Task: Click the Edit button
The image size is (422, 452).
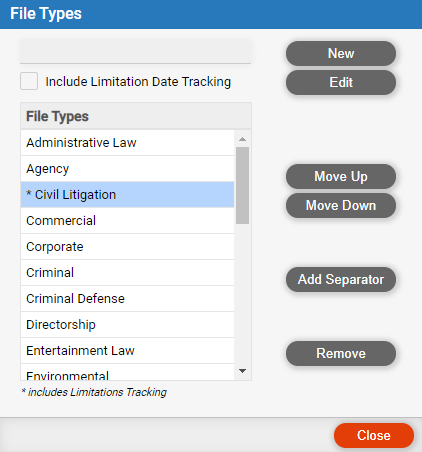Action: [x=341, y=82]
